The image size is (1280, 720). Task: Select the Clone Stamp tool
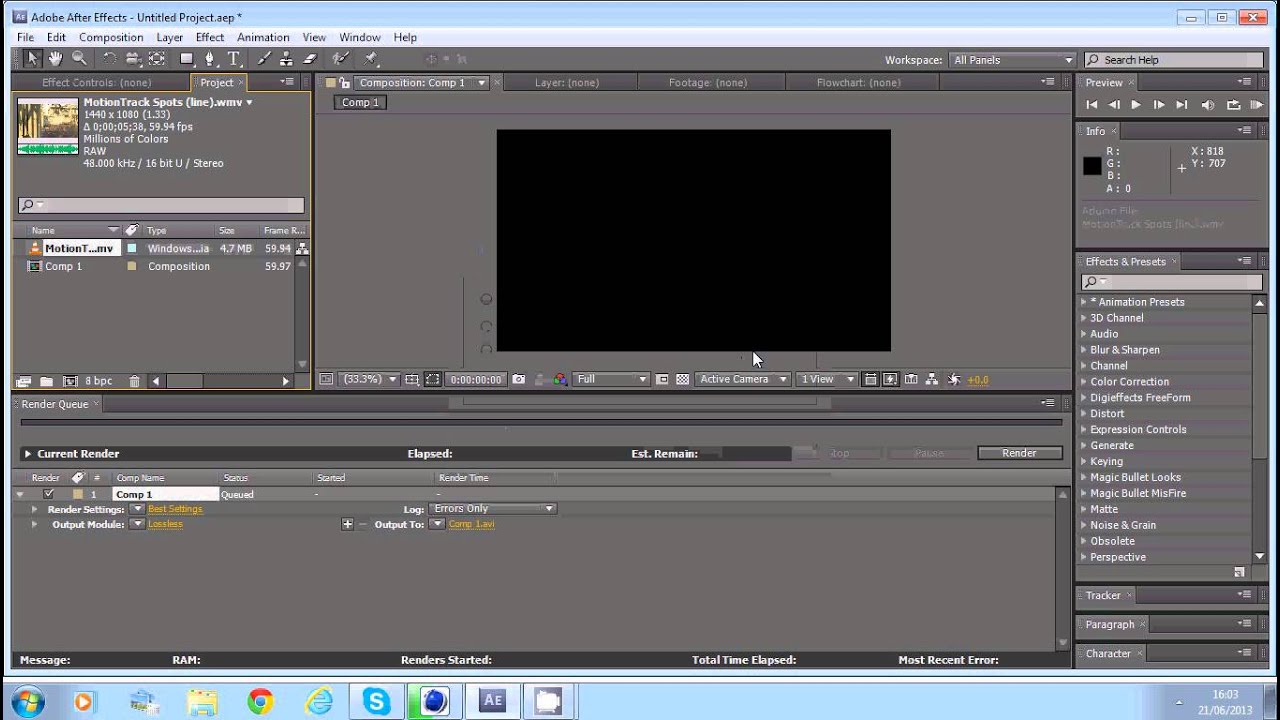[287, 59]
